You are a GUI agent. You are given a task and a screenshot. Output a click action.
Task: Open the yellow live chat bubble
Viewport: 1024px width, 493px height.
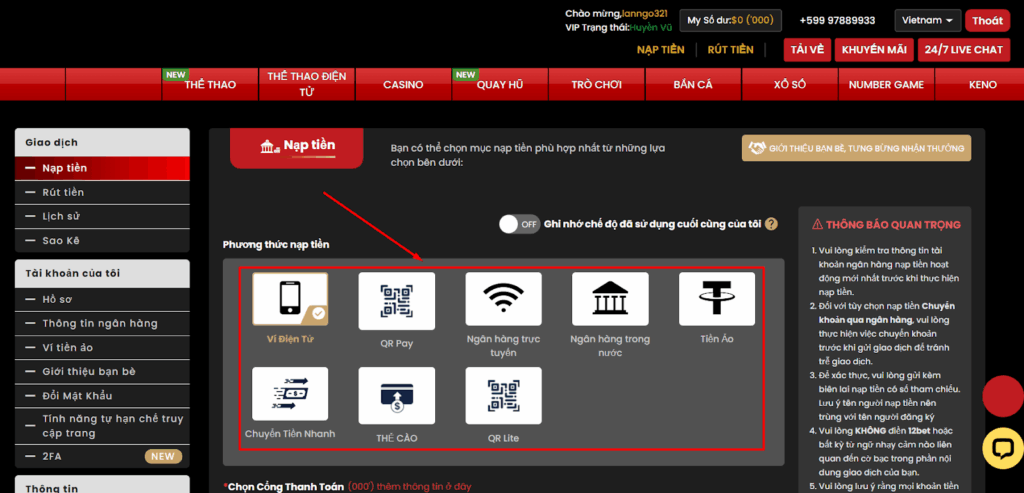coord(1003,447)
